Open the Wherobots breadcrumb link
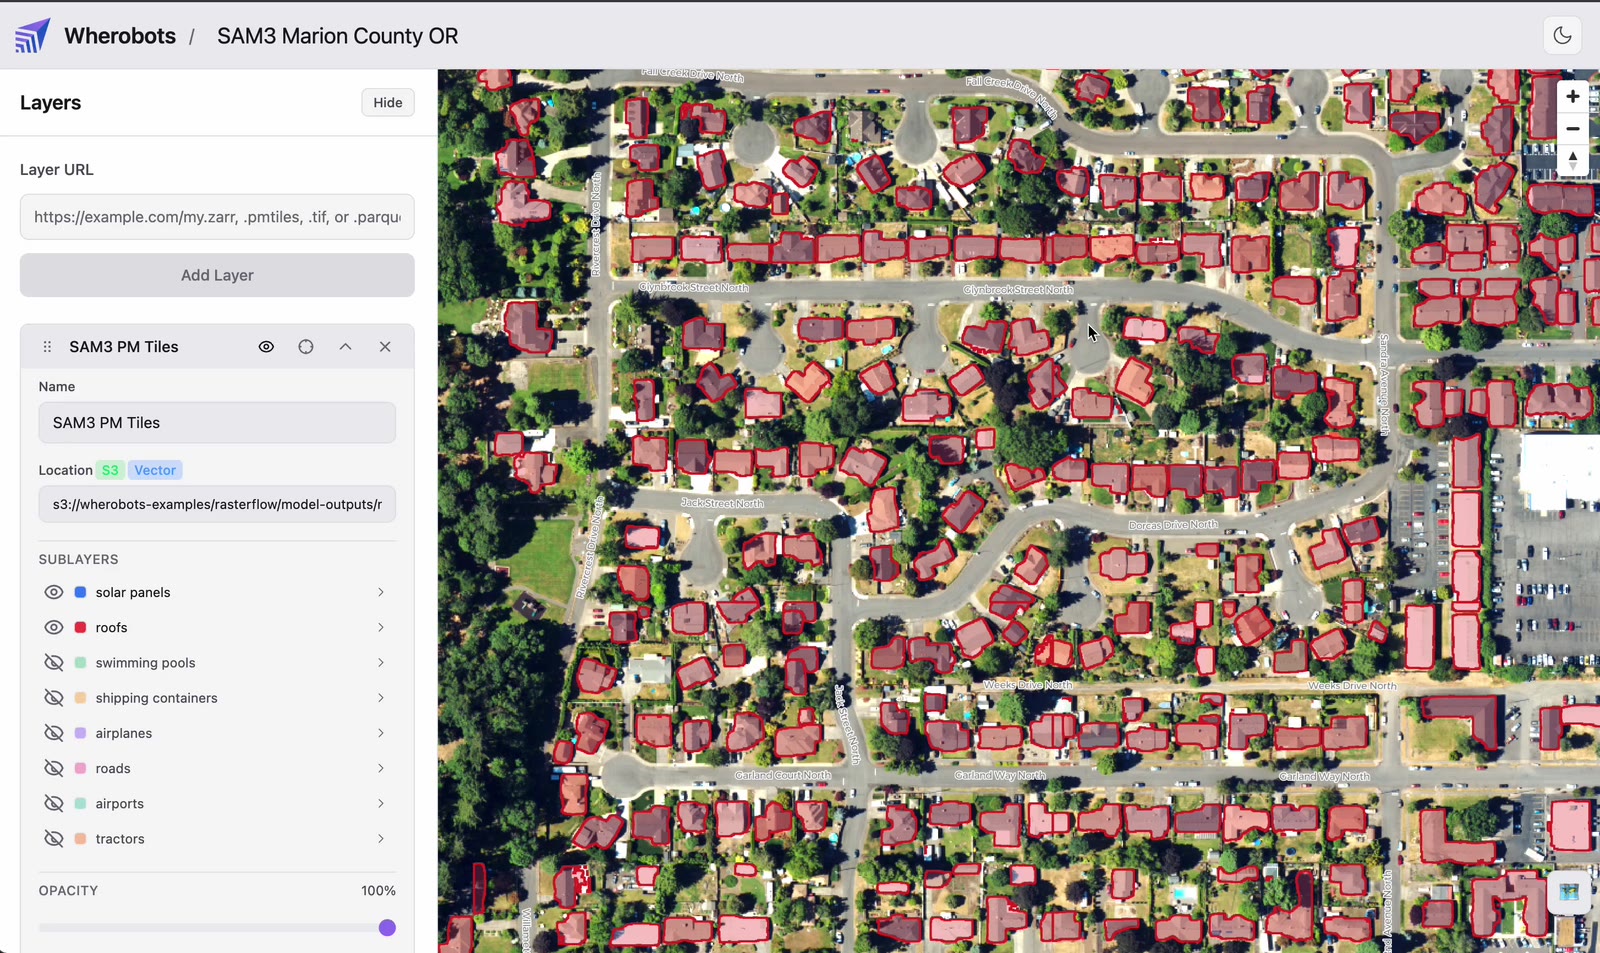1600x953 pixels. coord(120,36)
